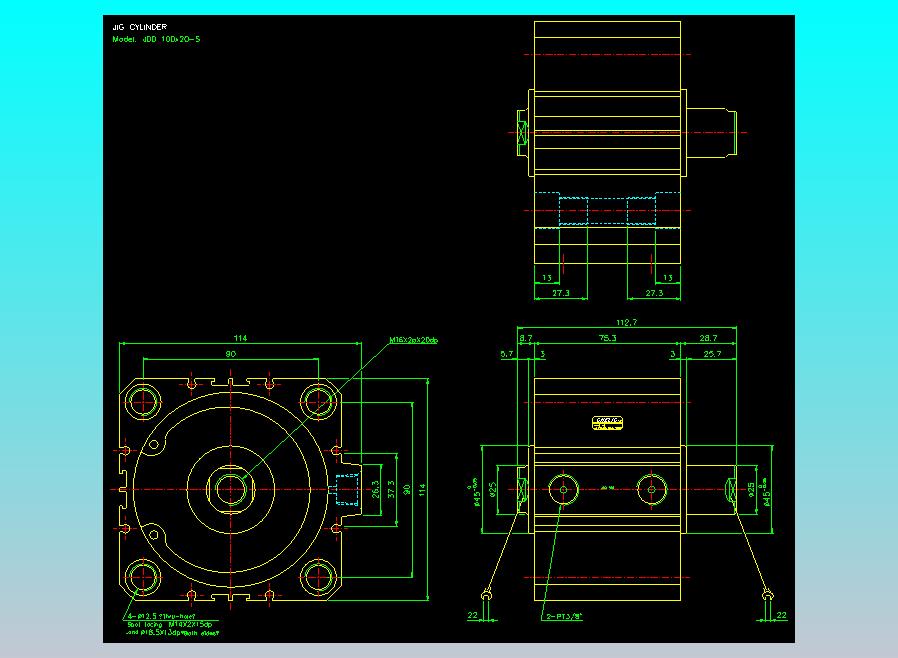Select the 28.7 dimension in side view
Screen dimensions: 898x658
[x=708, y=339]
